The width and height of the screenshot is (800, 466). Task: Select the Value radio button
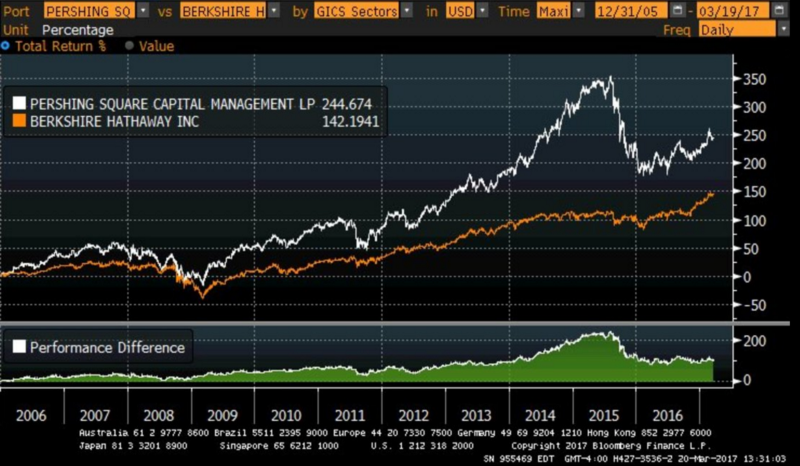point(129,46)
